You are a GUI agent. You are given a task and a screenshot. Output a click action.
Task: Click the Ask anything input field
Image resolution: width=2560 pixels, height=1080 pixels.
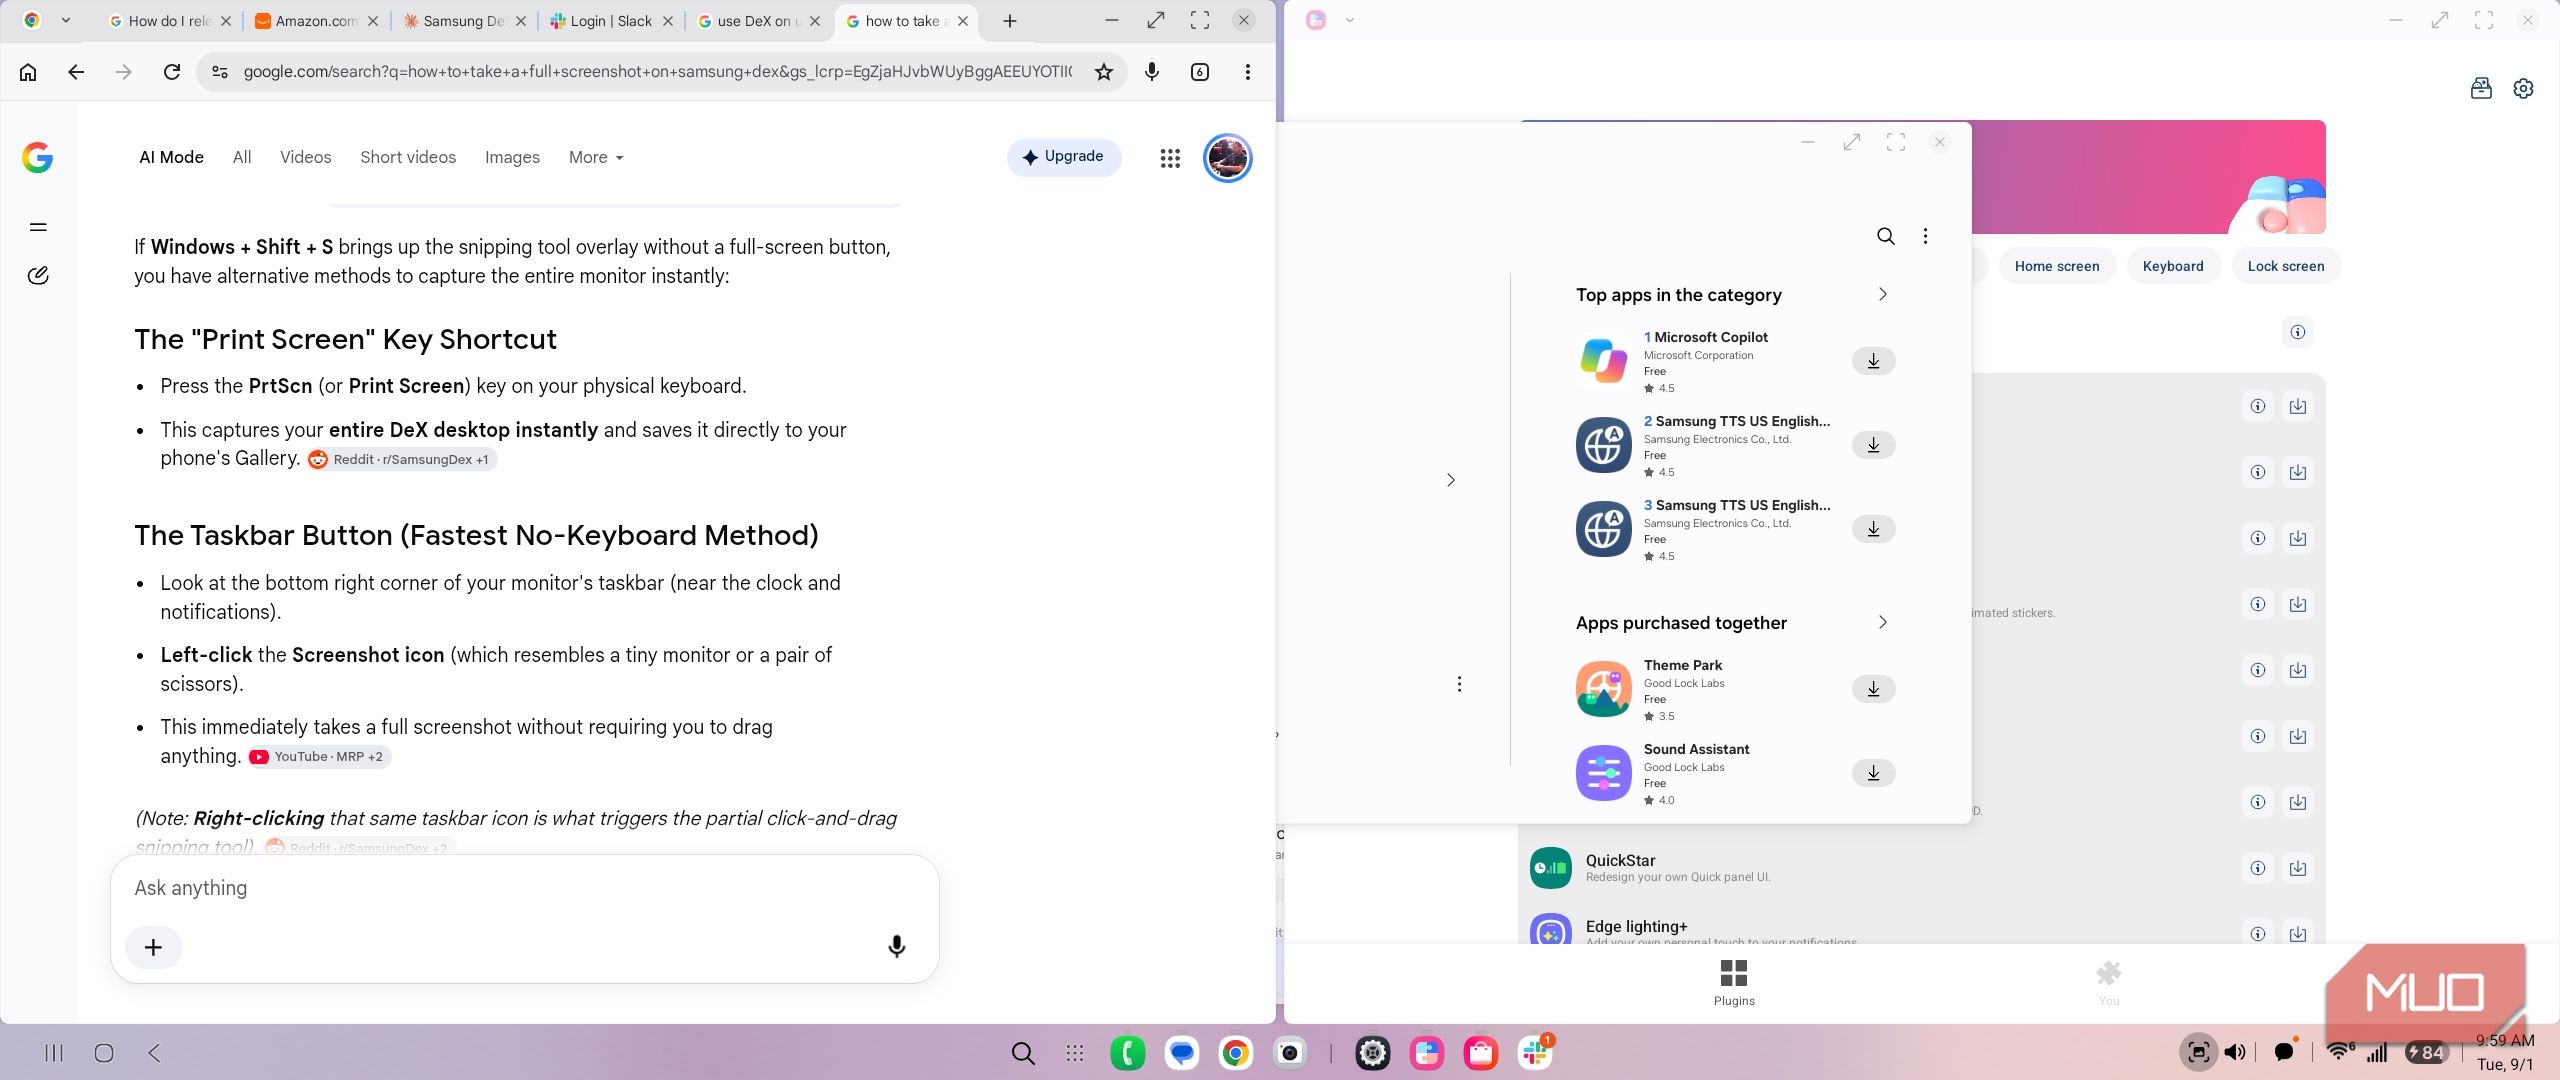[524, 888]
